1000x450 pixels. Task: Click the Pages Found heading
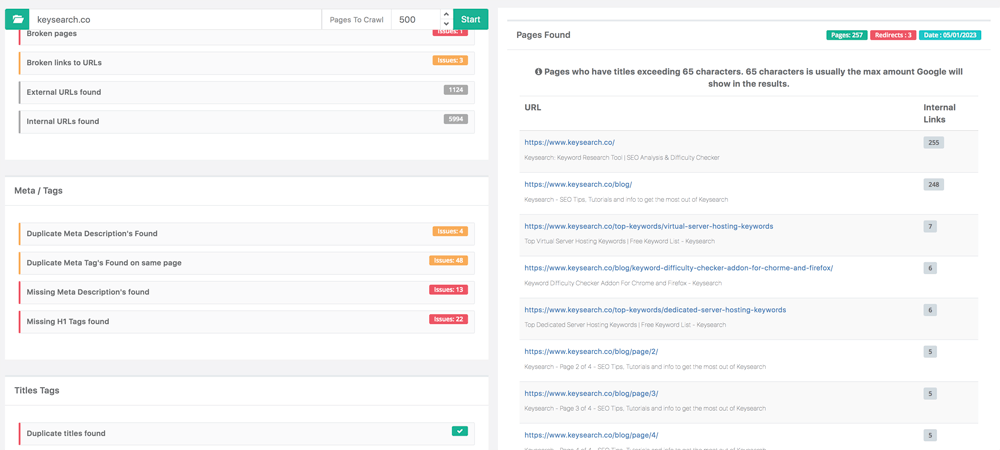[x=543, y=35]
